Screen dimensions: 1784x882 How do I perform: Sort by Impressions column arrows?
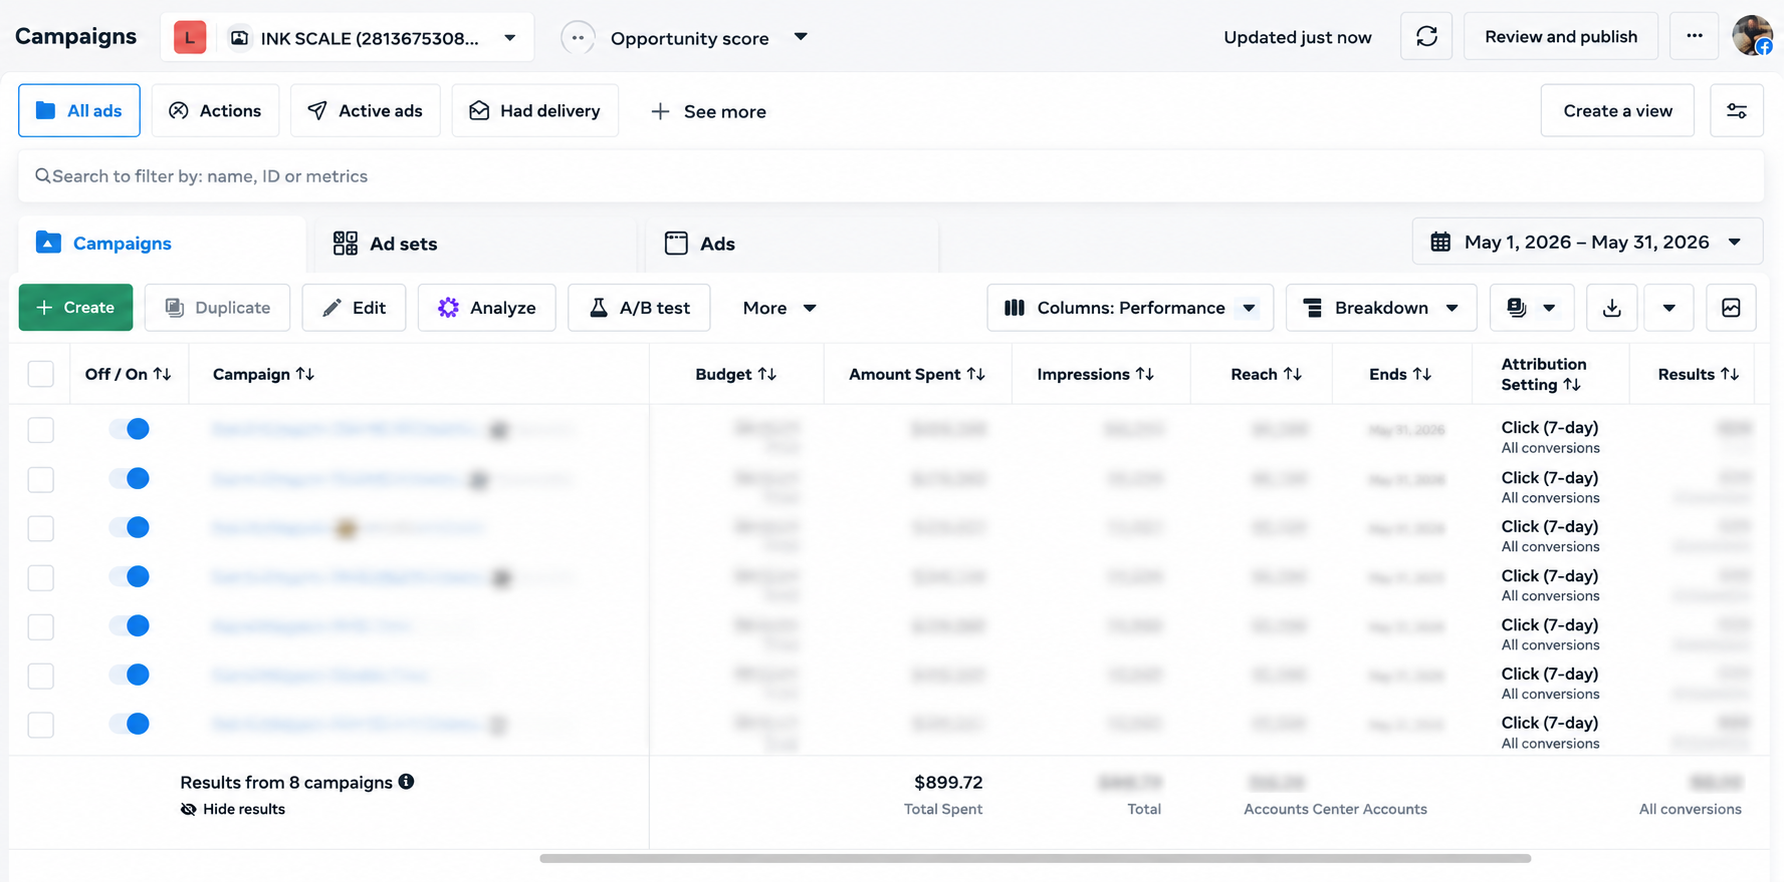(1145, 374)
